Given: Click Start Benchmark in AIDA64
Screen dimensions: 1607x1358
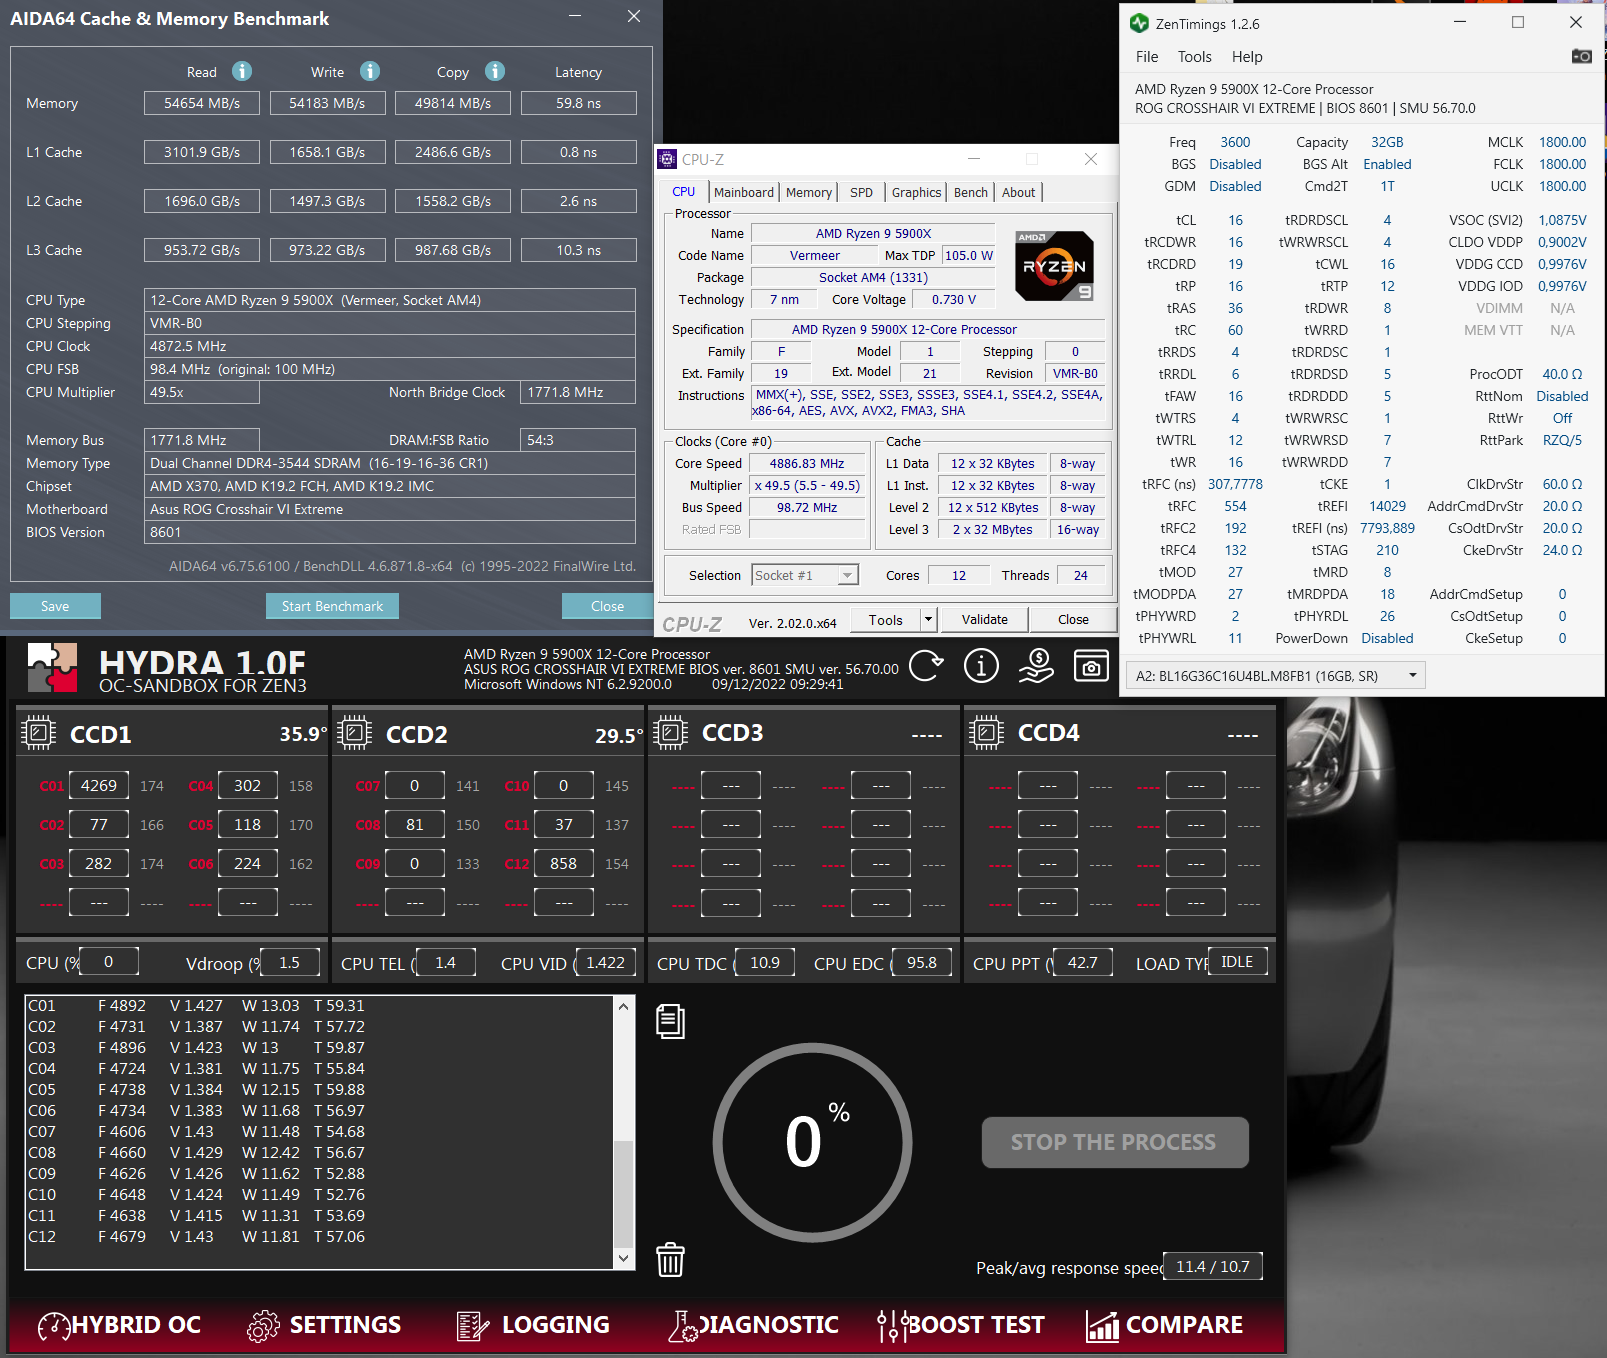Looking at the screenshot, I should point(332,606).
